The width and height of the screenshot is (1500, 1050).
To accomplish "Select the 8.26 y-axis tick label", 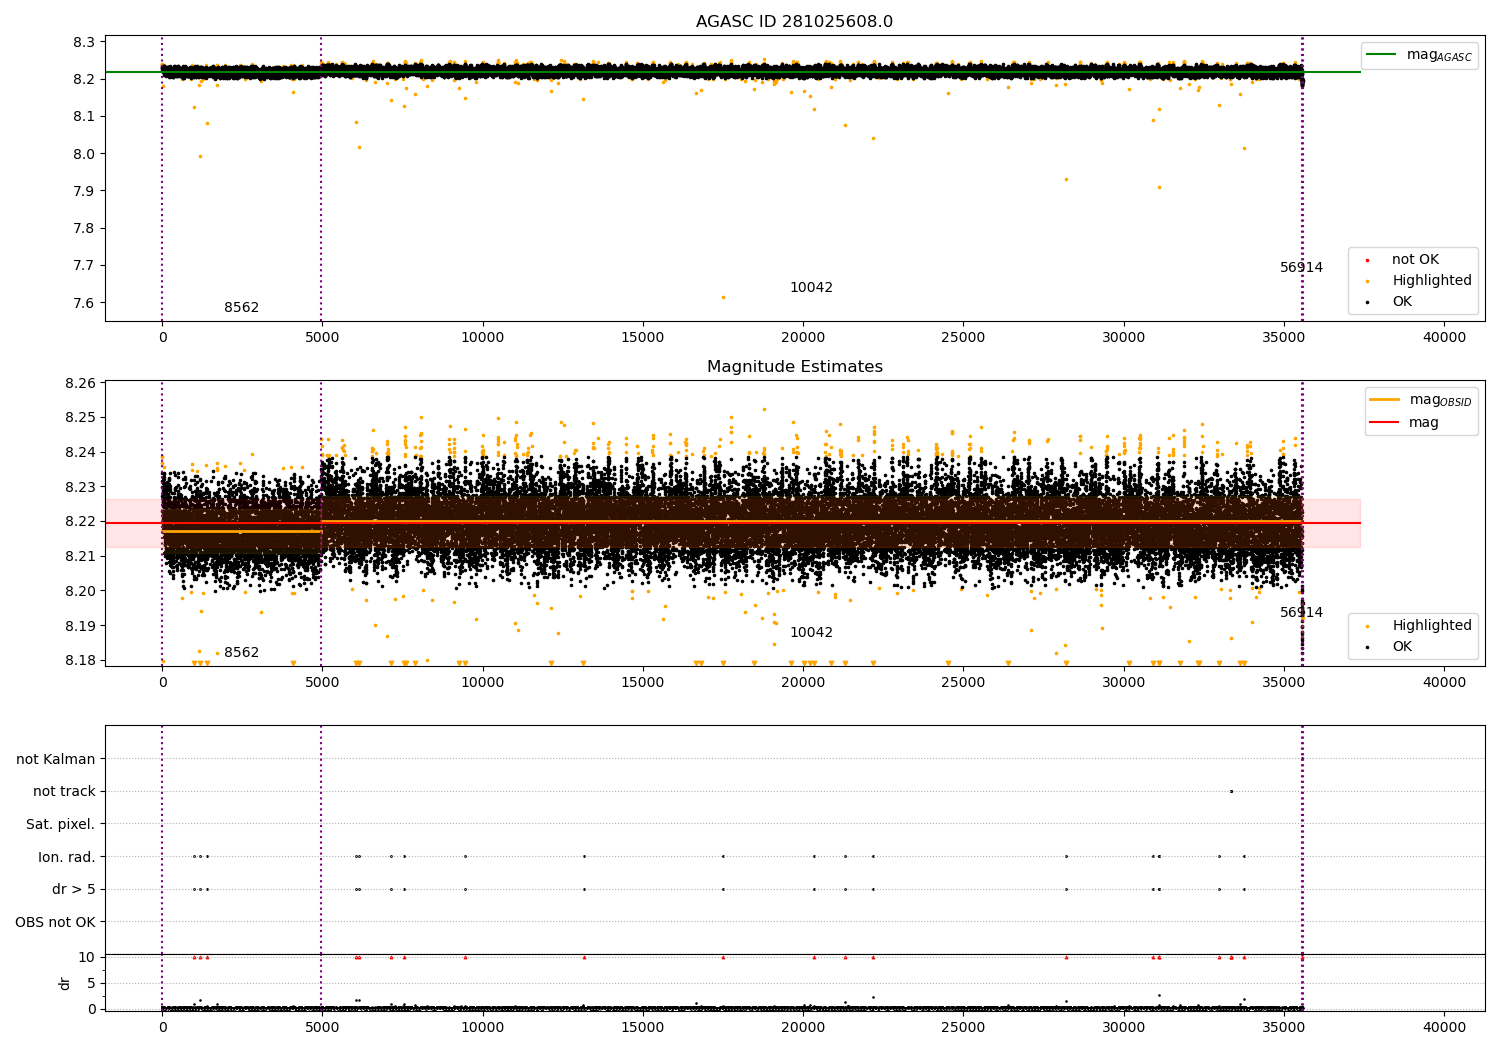I will click(x=81, y=383).
